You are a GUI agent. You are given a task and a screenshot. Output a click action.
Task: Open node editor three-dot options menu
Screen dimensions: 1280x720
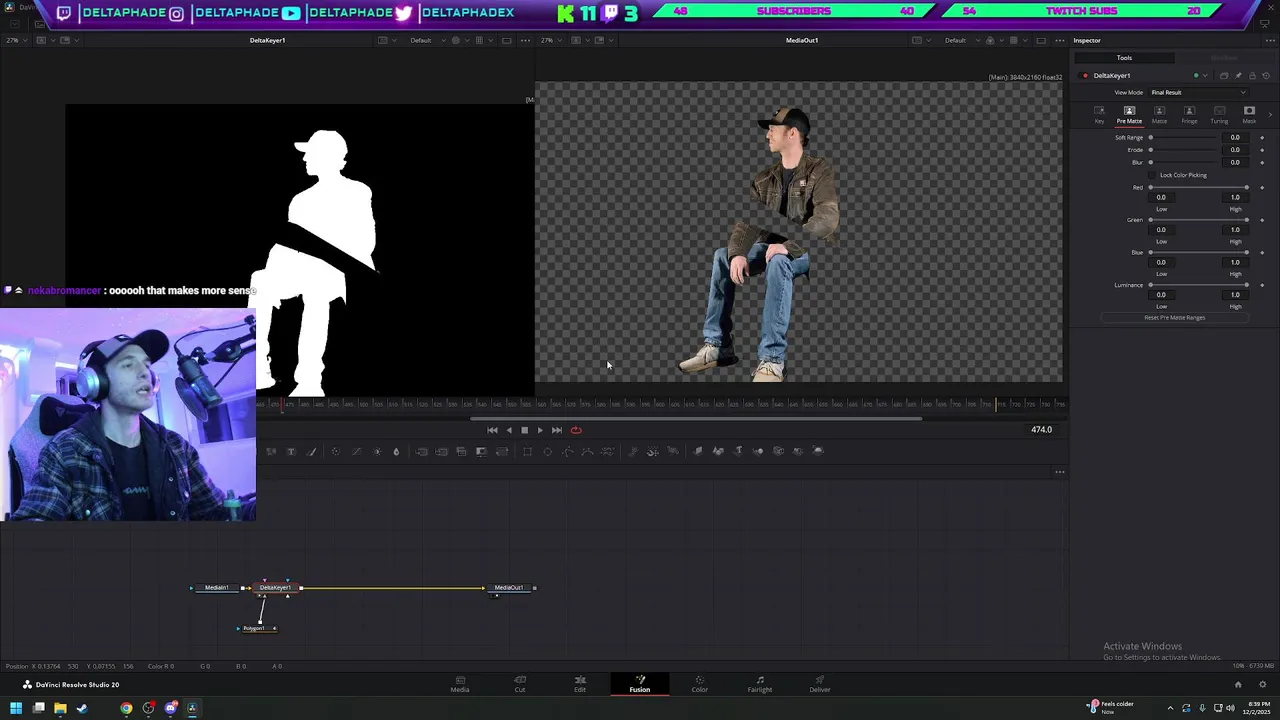(1060, 472)
